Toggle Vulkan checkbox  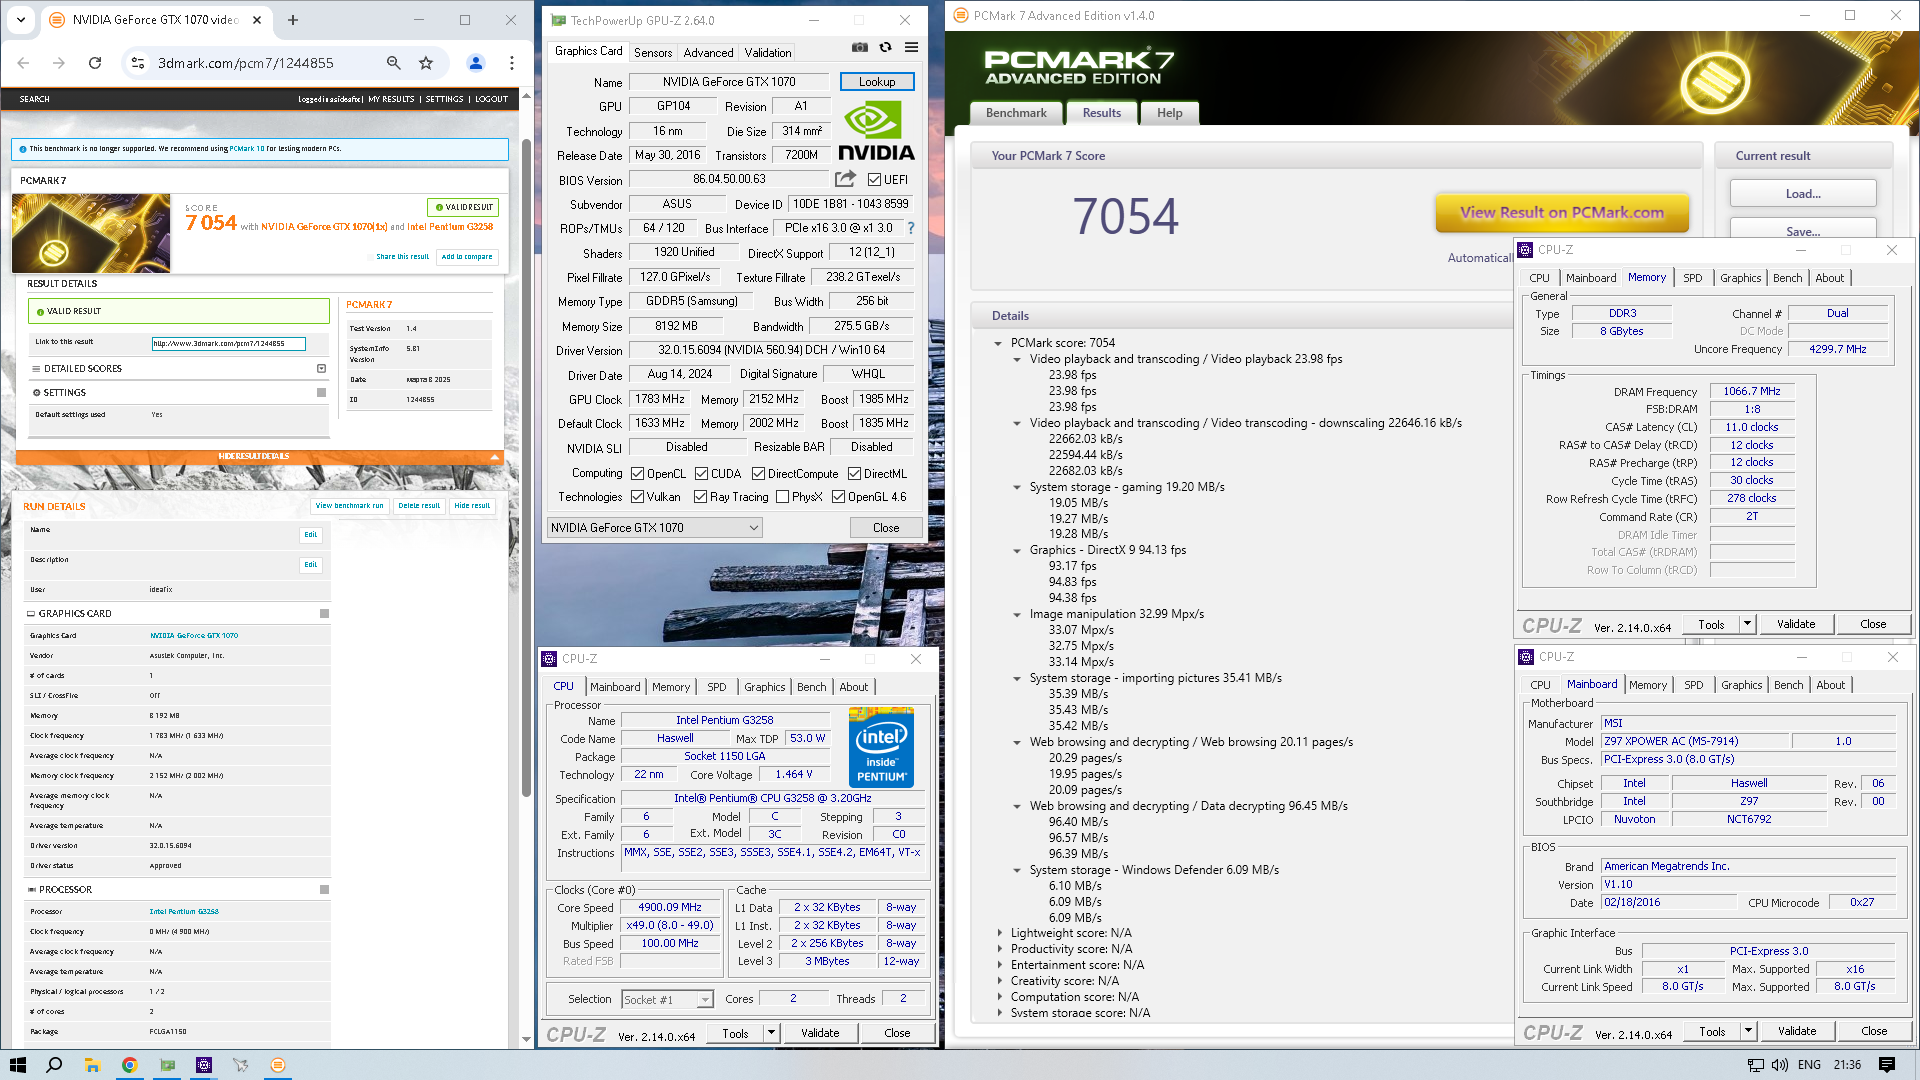[x=637, y=497]
